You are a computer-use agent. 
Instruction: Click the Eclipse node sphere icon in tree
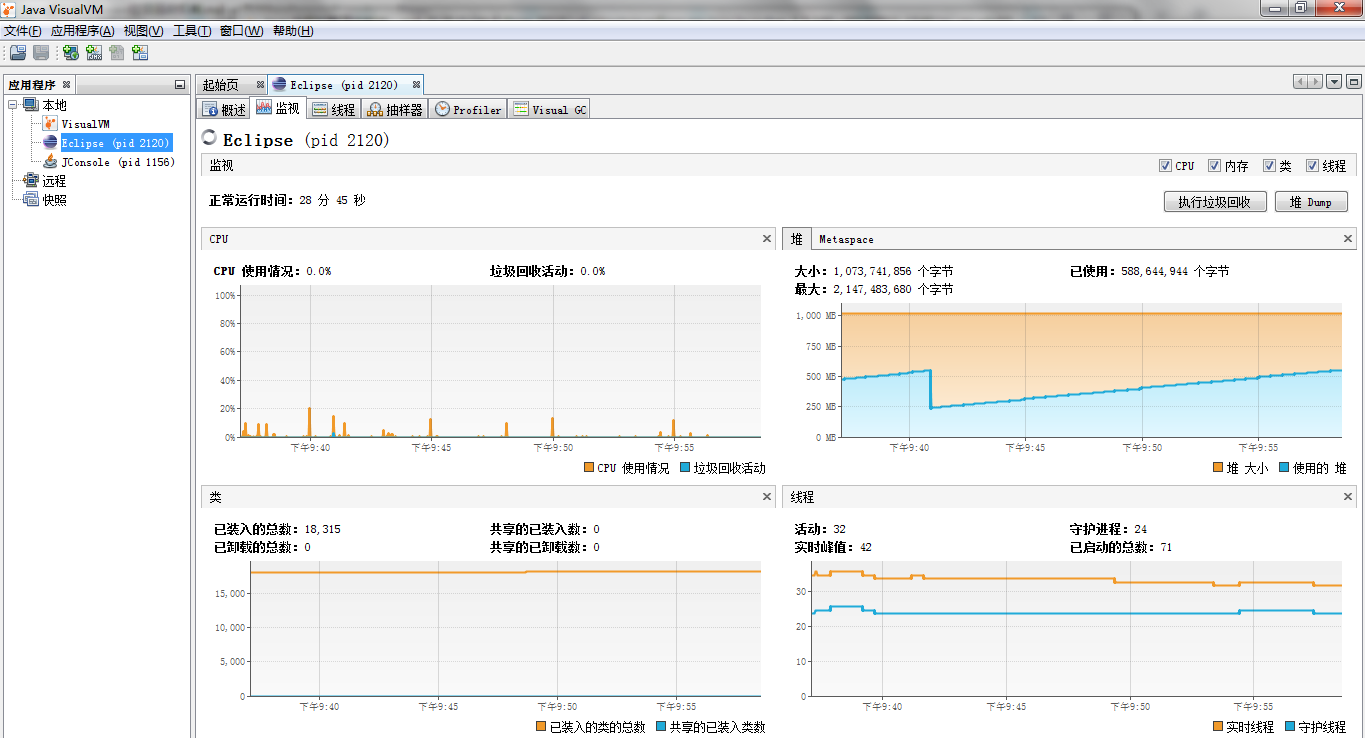[50, 143]
